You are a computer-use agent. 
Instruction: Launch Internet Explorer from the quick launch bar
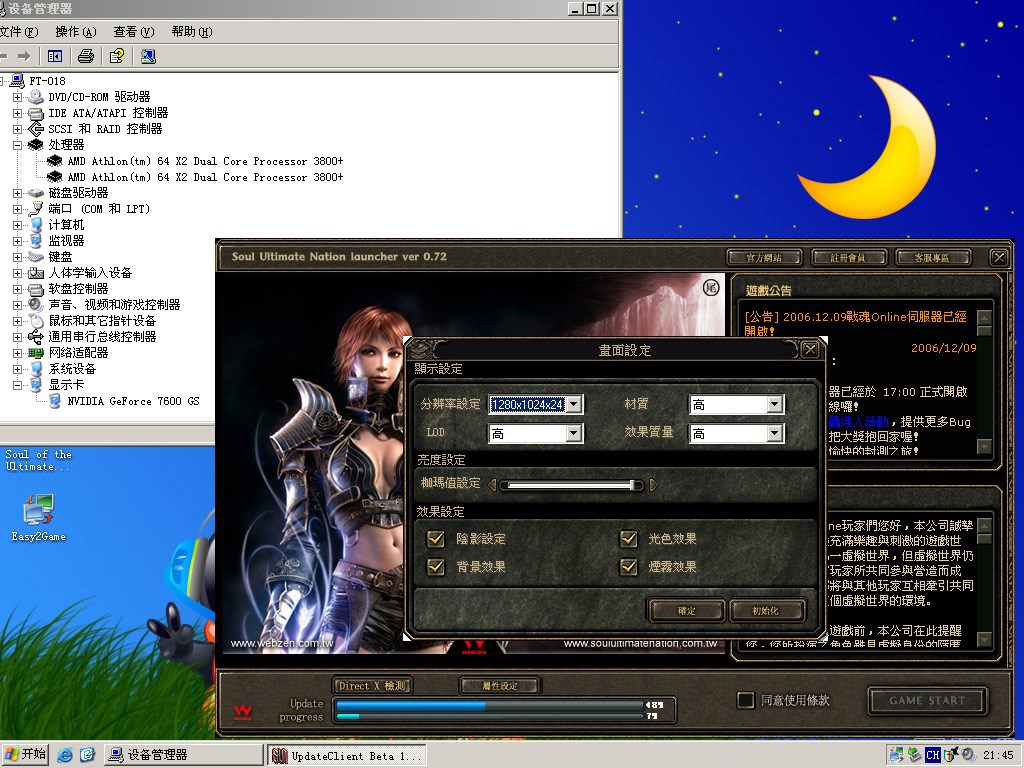pyautogui.click(x=65, y=755)
